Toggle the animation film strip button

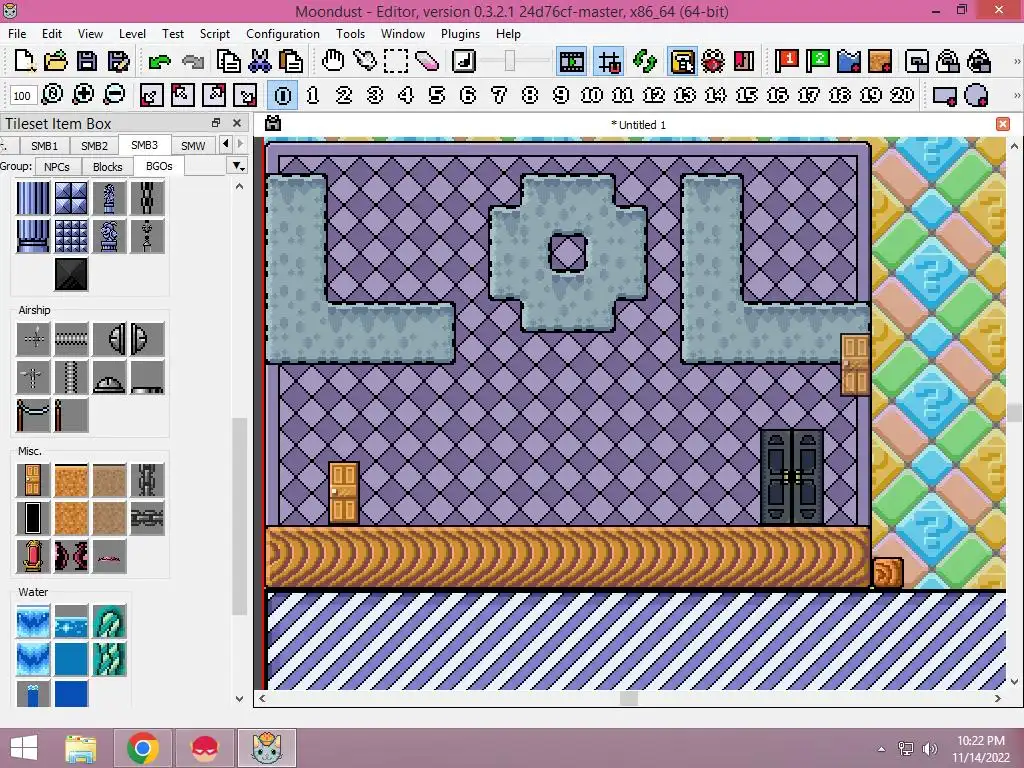tap(571, 61)
